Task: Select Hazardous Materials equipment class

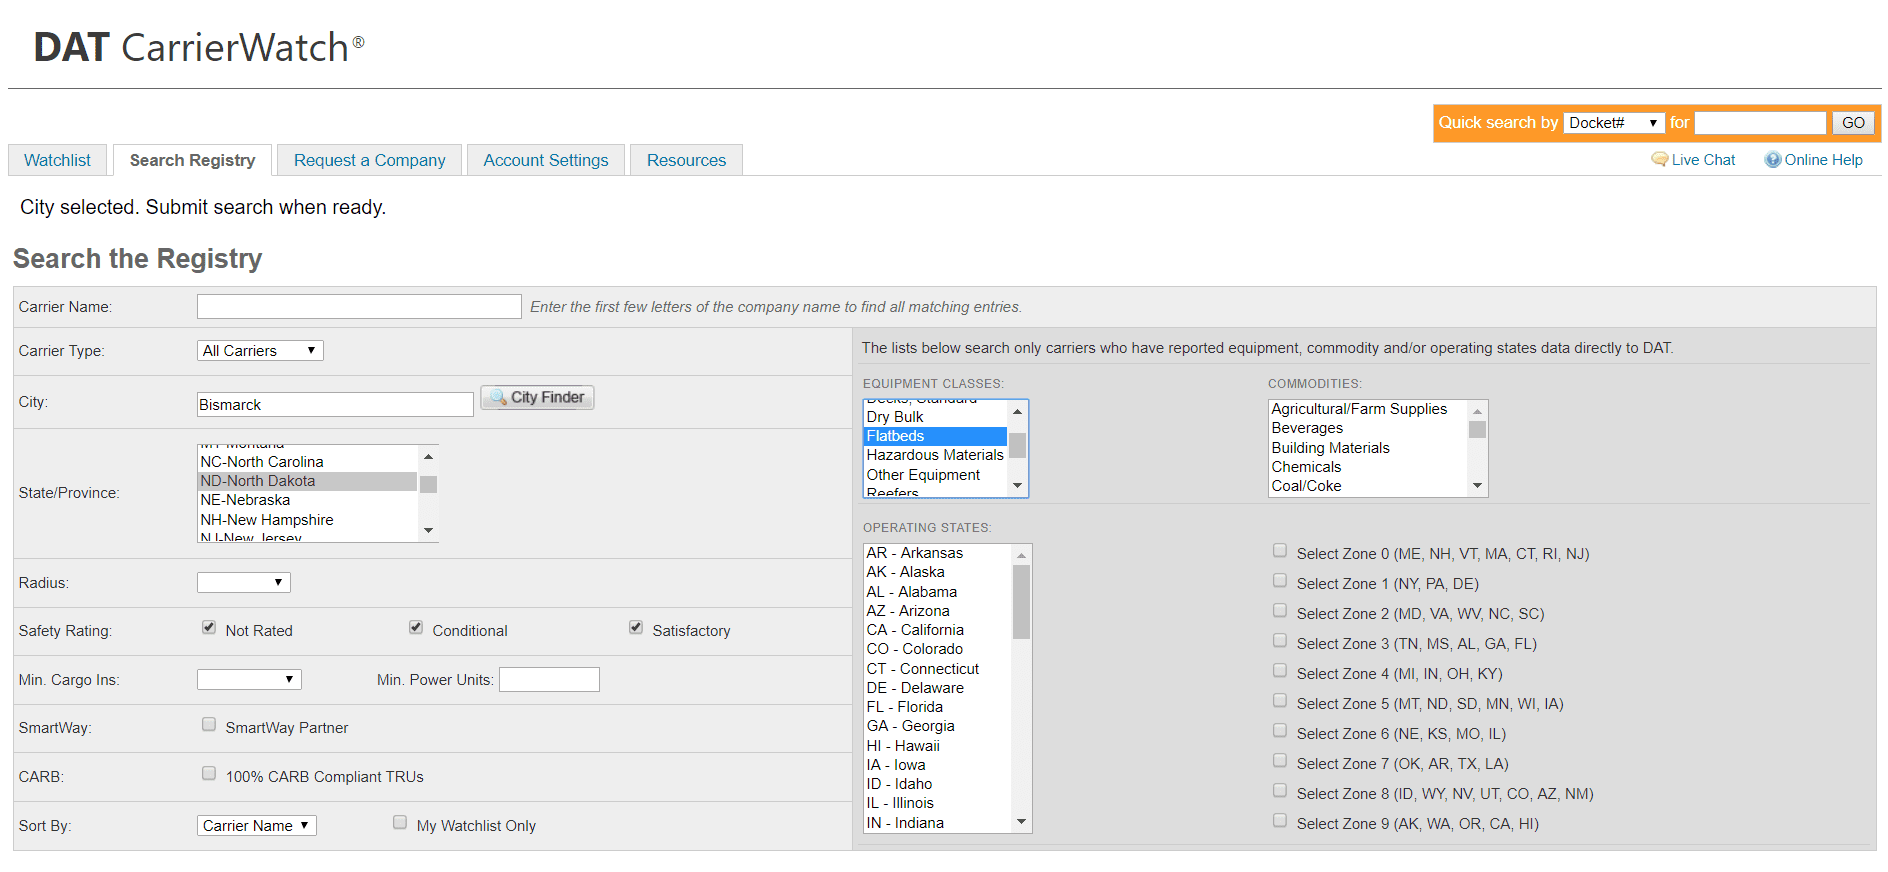Action: (x=935, y=455)
